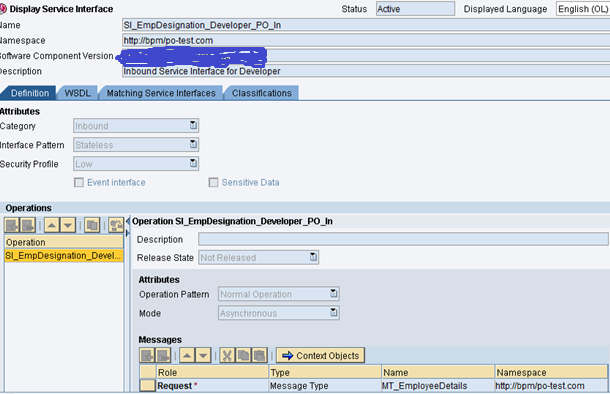
Task: Open the Classifications tab
Action: point(262,93)
